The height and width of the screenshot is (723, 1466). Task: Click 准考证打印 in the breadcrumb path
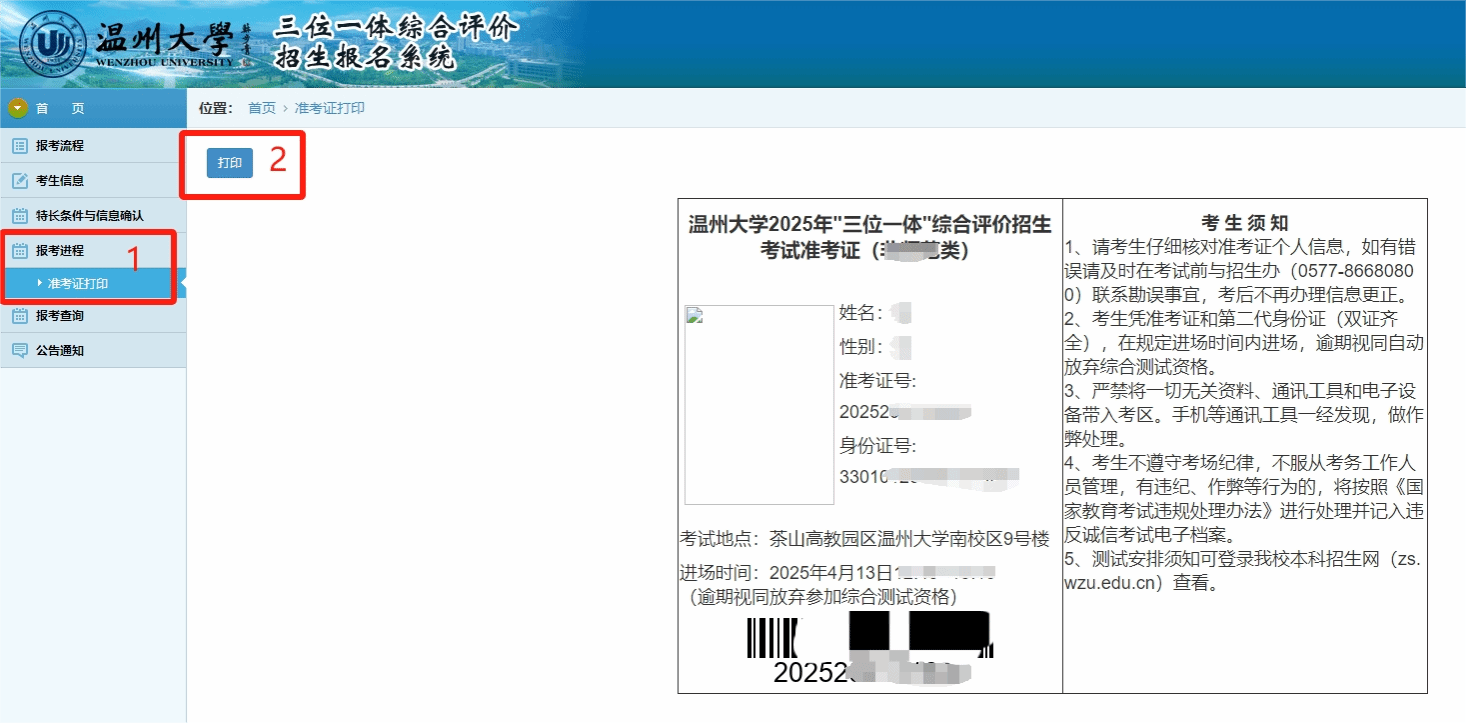329,108
